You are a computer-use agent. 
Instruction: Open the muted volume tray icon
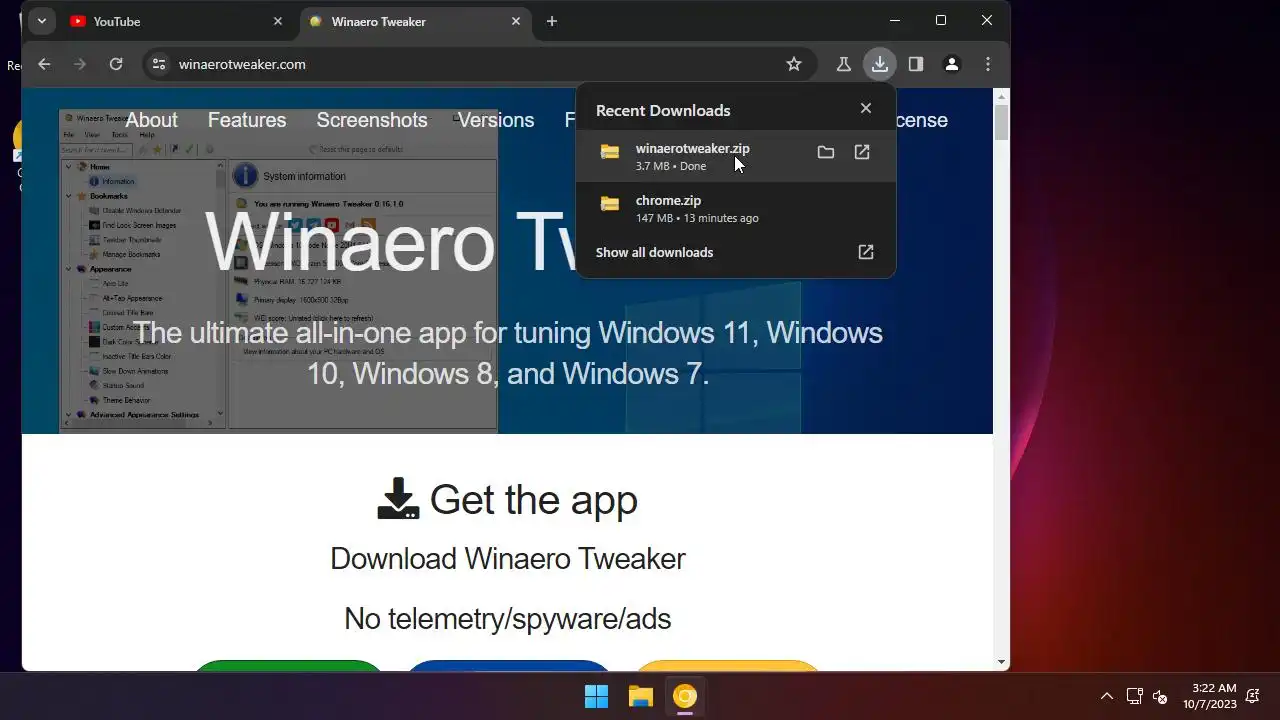click(1160, 696)
